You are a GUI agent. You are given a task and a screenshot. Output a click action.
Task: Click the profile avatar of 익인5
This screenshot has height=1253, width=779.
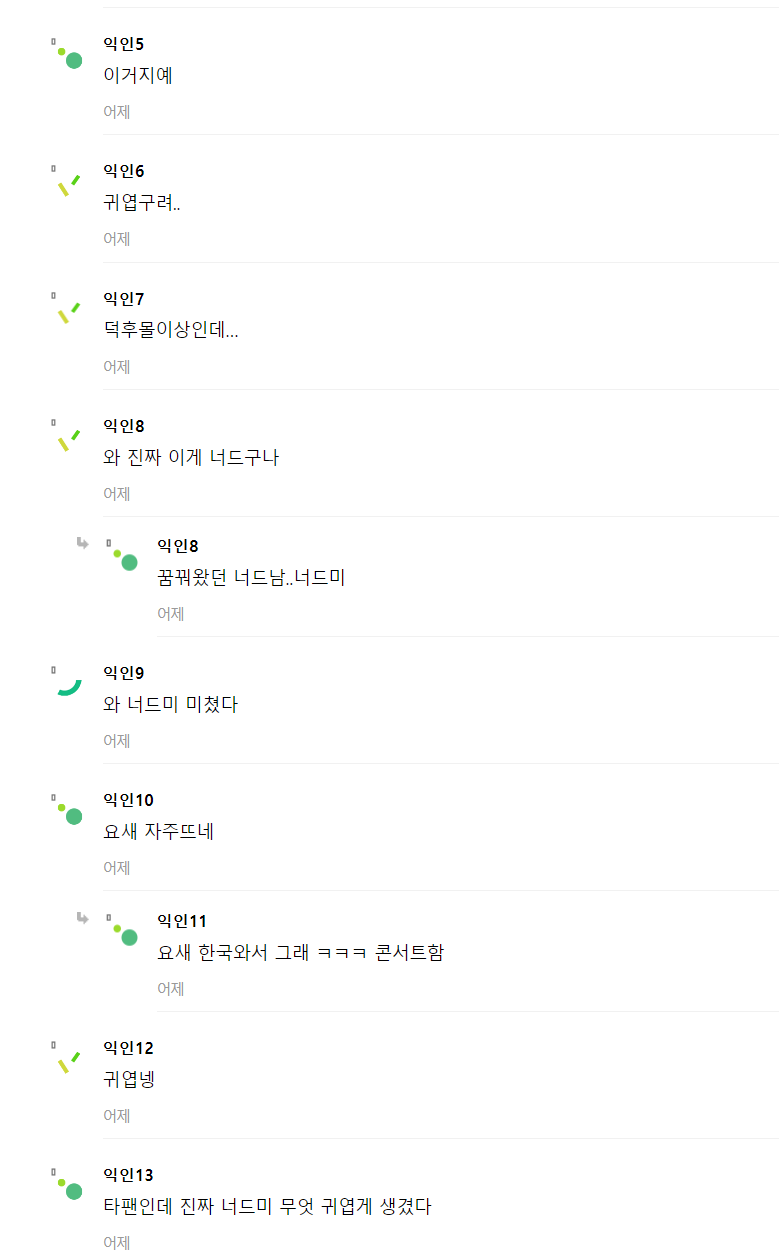click(x=67, y=54)
